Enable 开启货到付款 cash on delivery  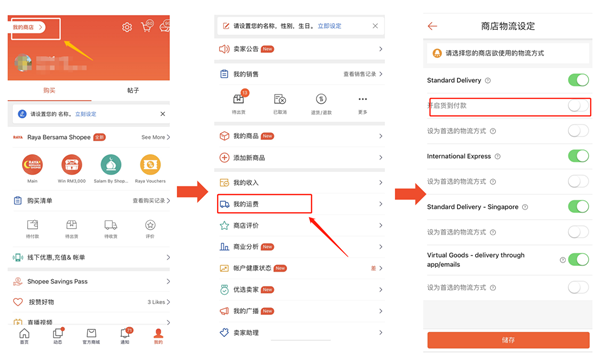[578, 106]
